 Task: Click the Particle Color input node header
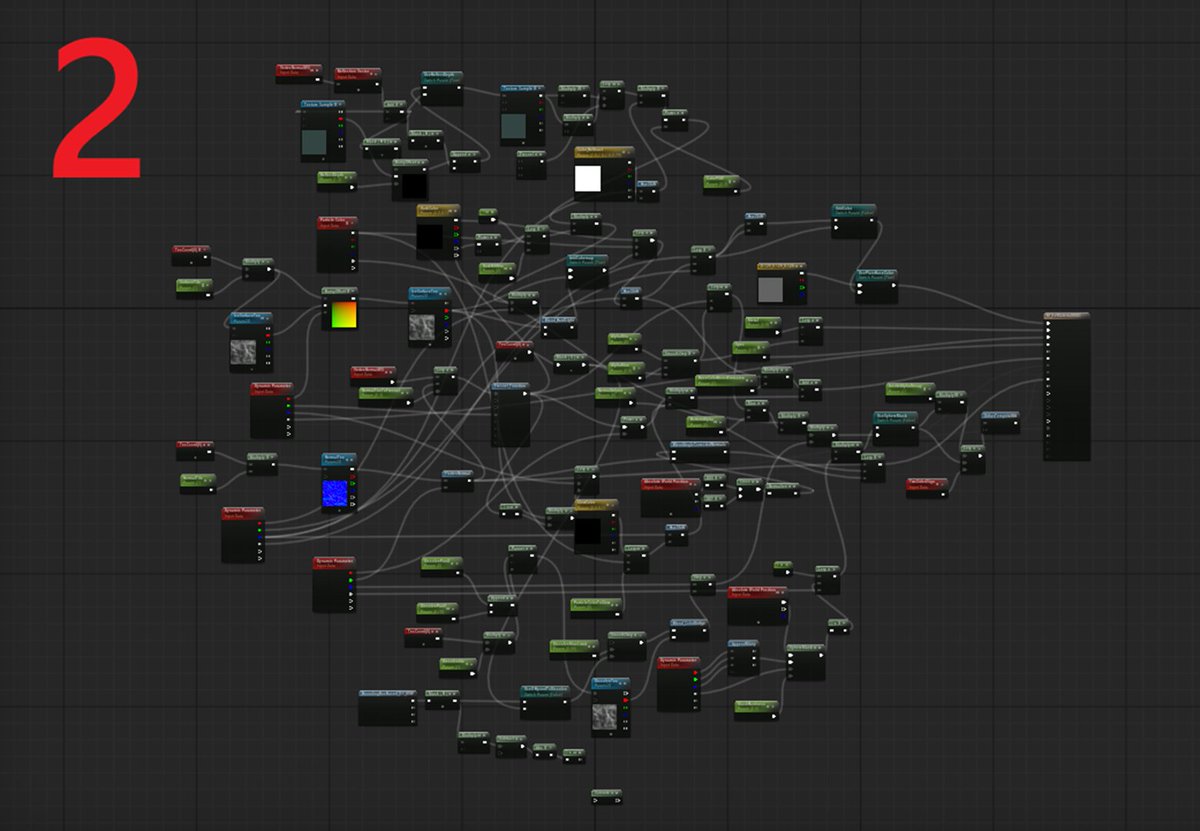tap(337, 223)
